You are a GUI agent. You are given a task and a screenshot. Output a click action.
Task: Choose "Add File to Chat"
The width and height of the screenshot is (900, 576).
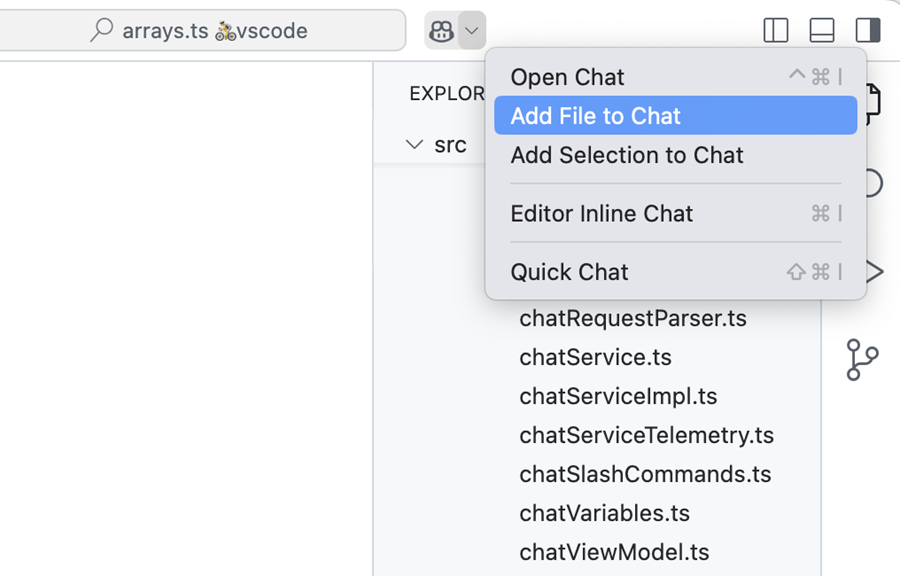597,115
